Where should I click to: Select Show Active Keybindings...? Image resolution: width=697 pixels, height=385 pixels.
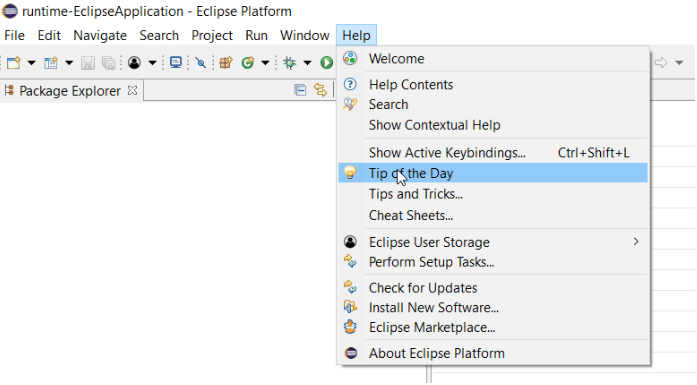pos(493,153)
